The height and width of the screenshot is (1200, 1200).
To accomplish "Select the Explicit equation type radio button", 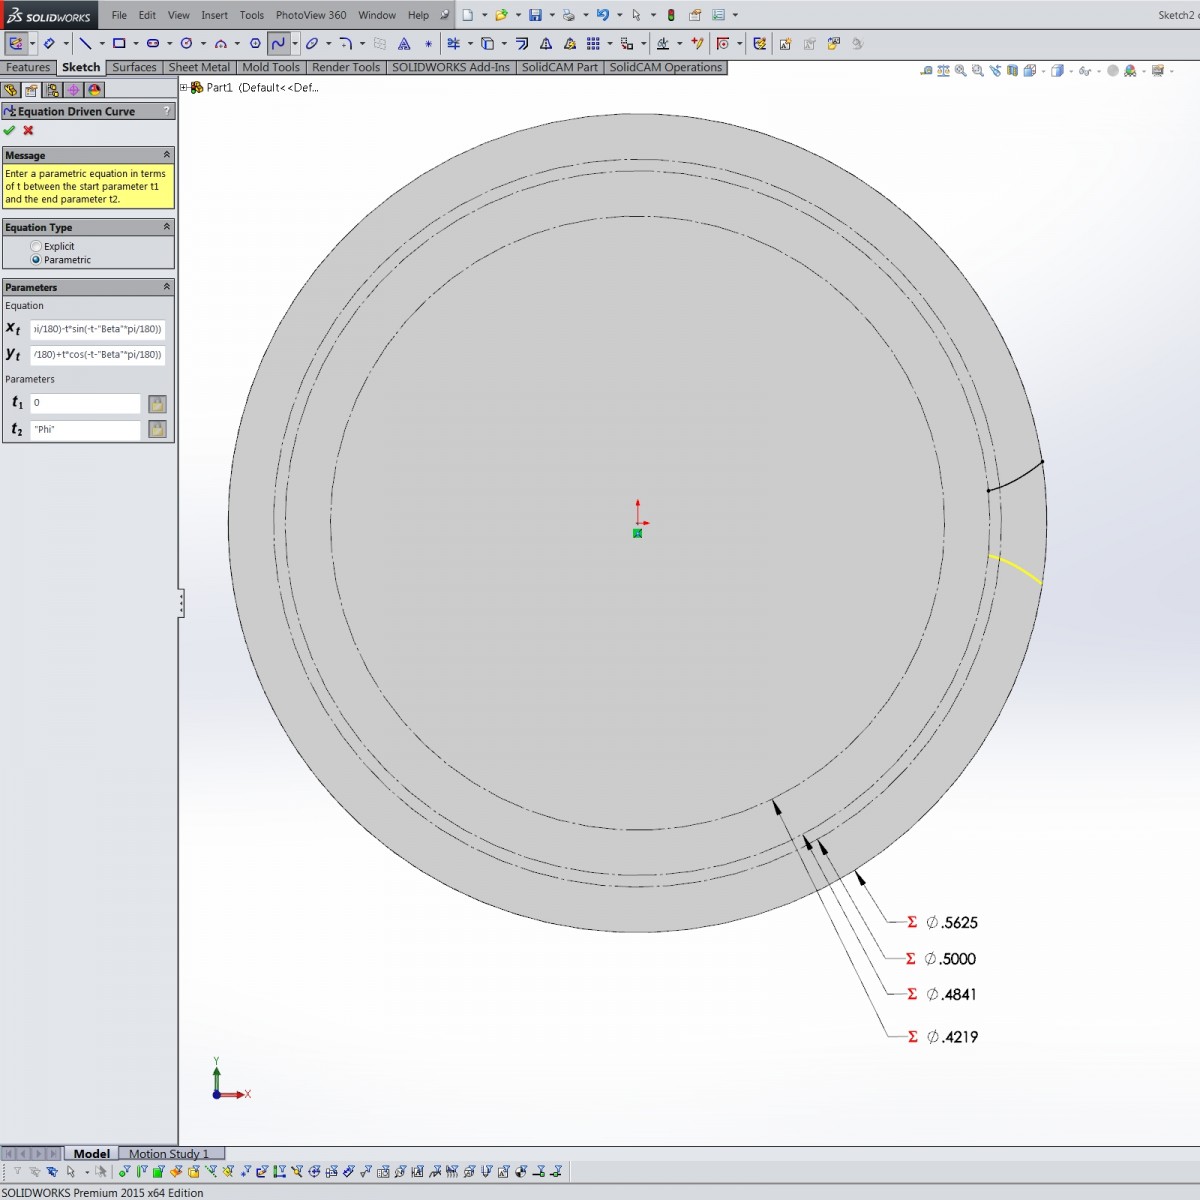I will point(37,245).
